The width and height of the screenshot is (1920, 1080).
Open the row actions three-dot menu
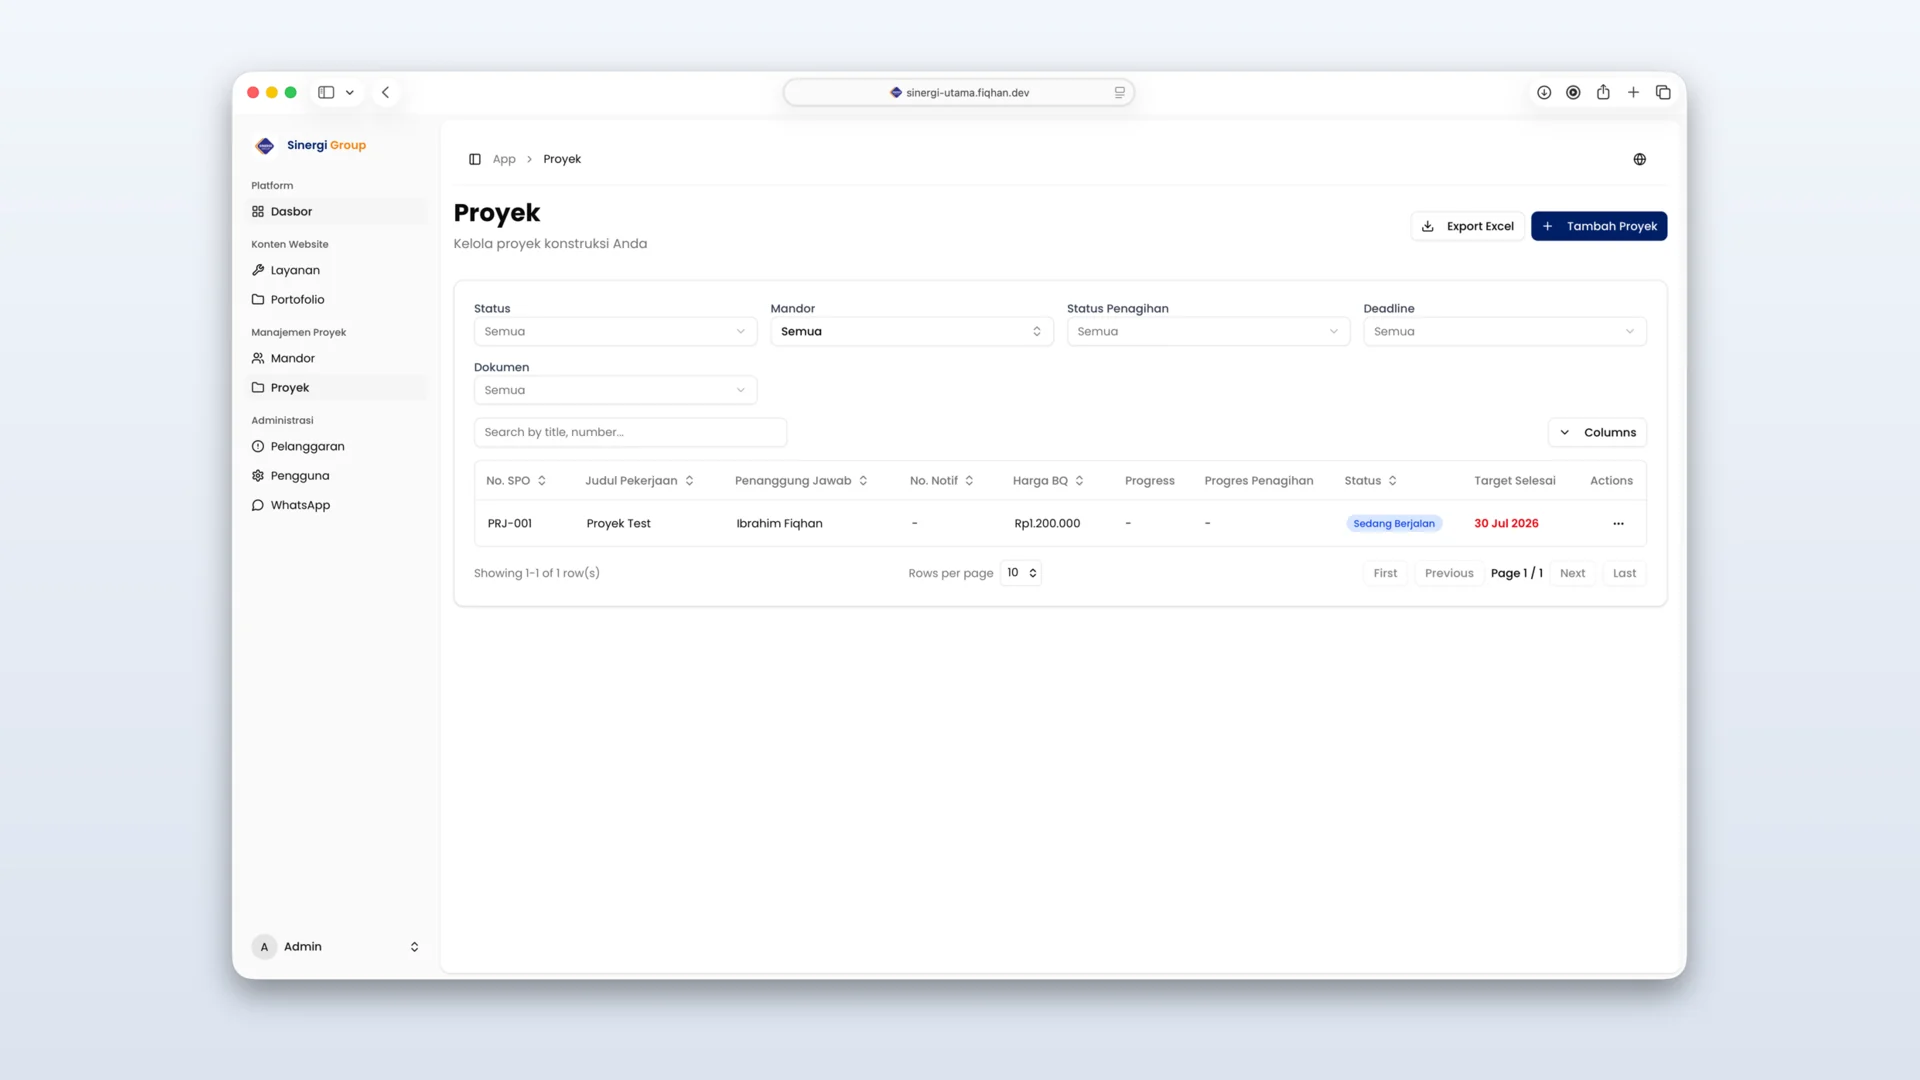(1618, 524)
